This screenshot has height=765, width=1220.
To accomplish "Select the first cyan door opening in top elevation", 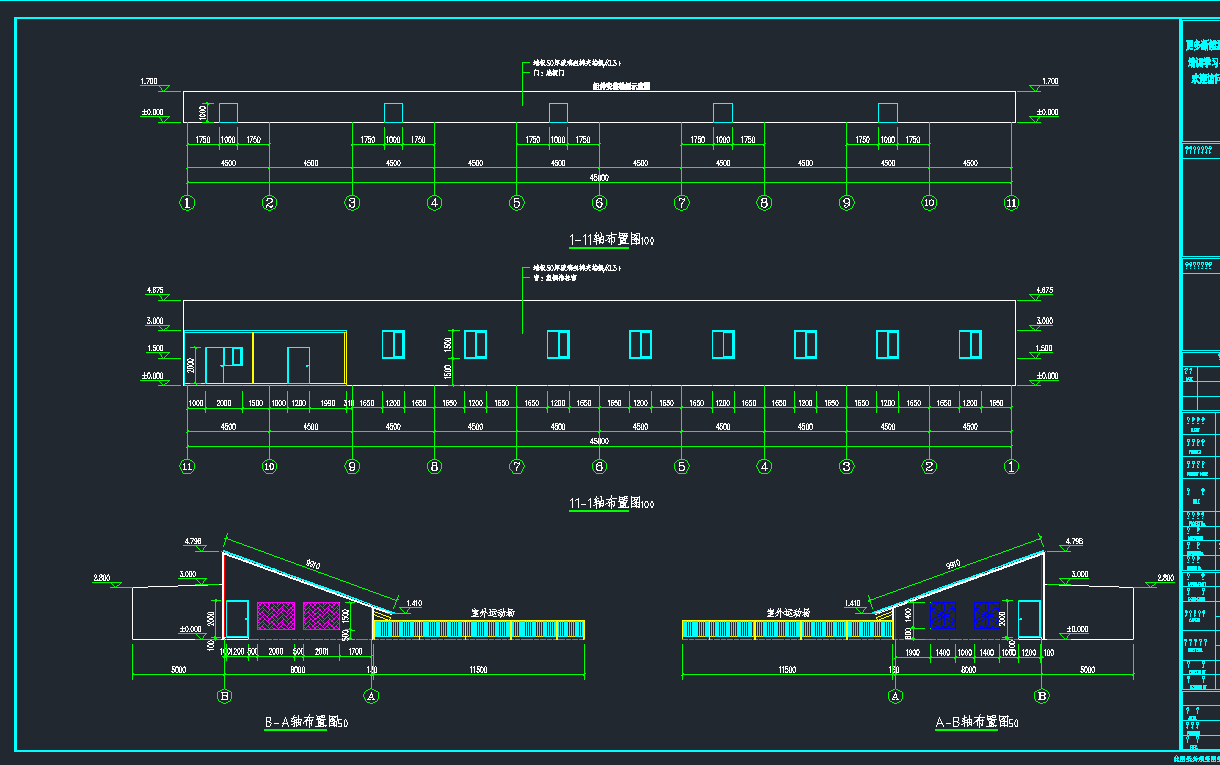I will point(228,113).
